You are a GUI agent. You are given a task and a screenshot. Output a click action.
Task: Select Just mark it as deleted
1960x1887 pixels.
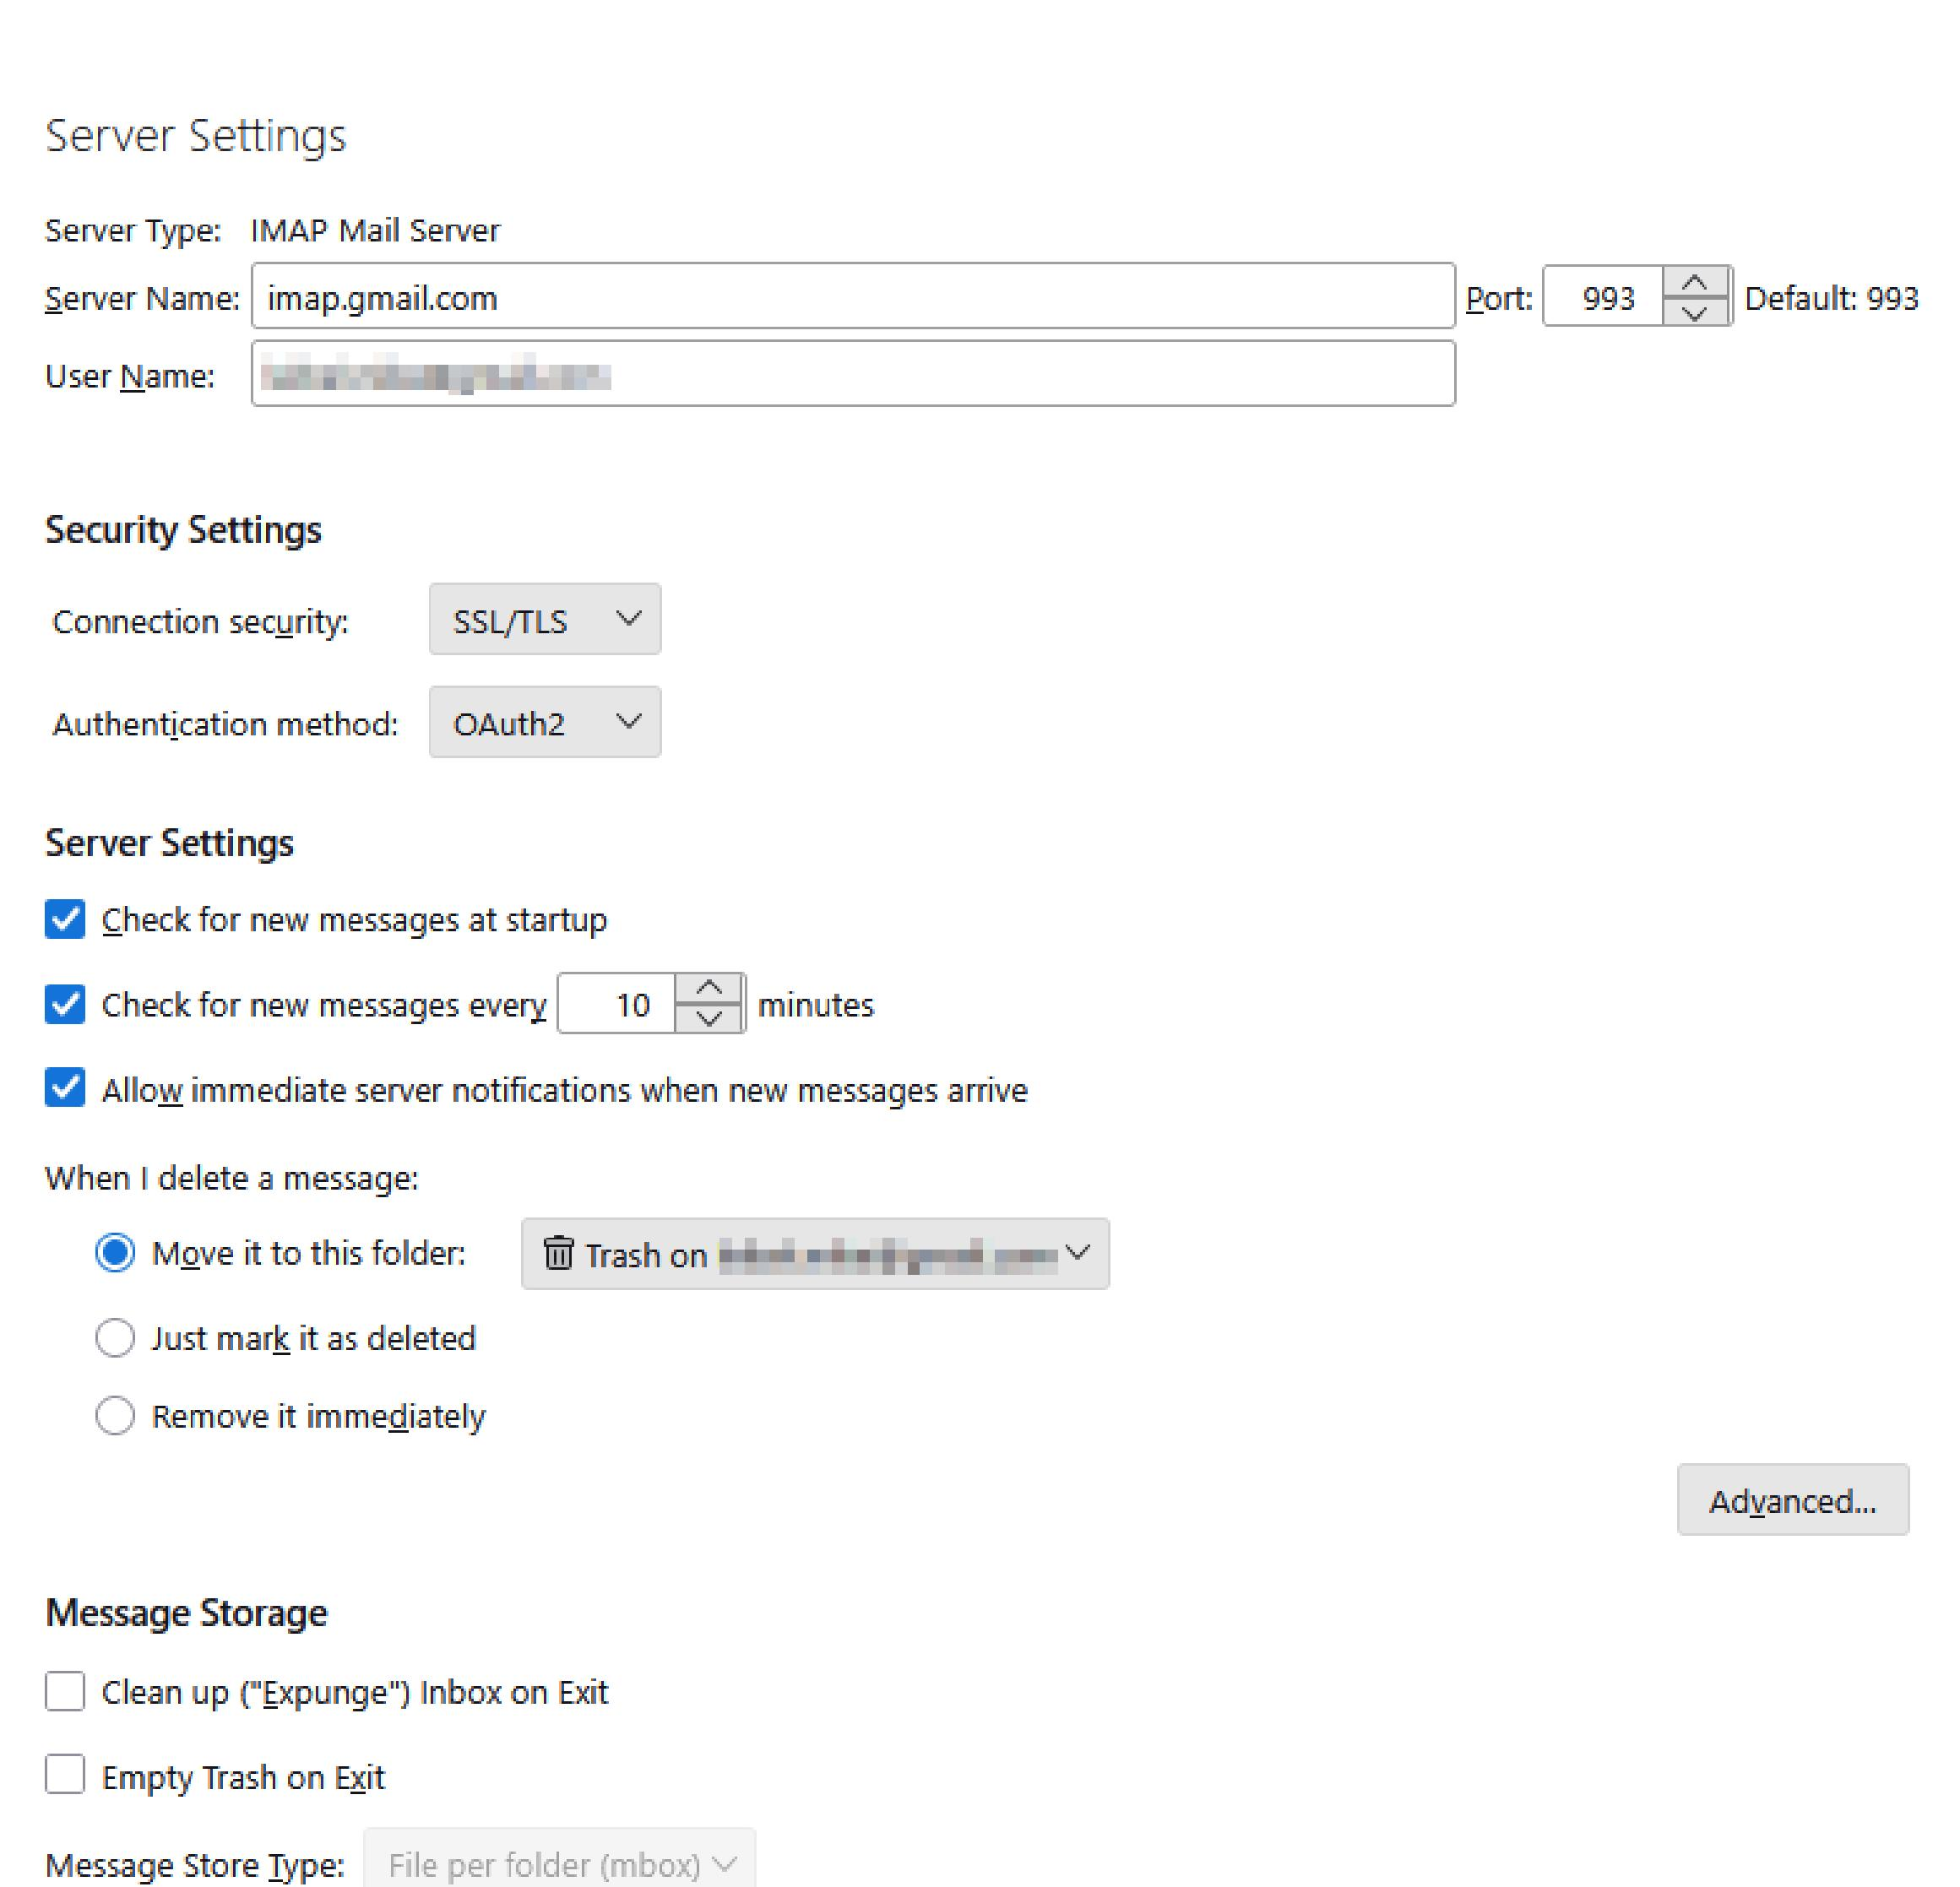point(115,1337)
